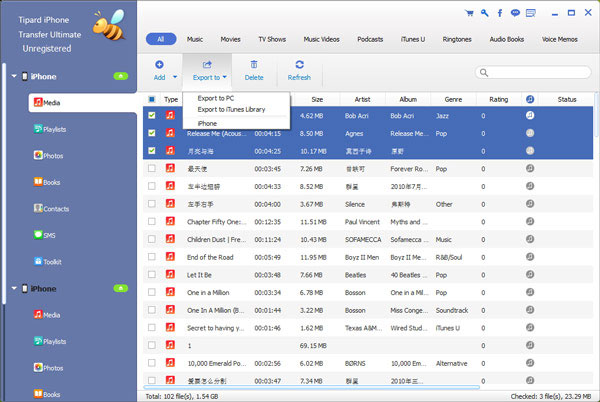Click the ringtone icon in Let It Be row
The image size is (600, 402).
(x=530, y=274)
